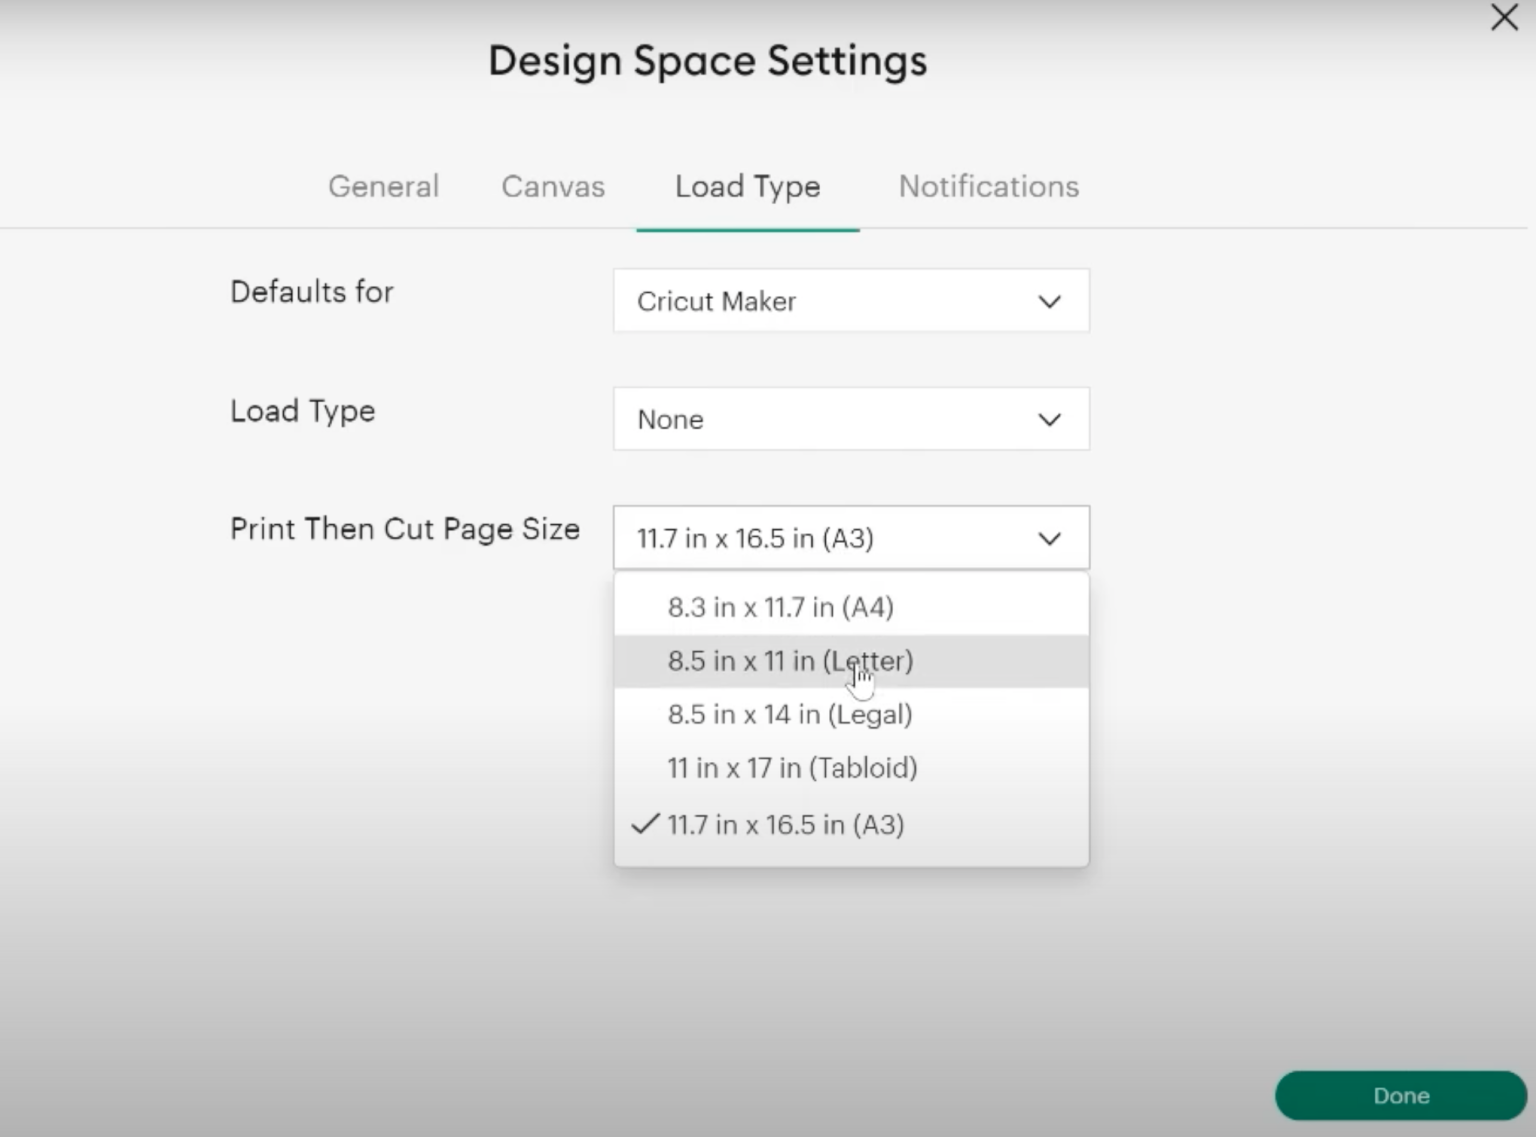Open the Print Then Cut Page Size dropdown
This screenshot has width=1536, height=1137.
850,538
